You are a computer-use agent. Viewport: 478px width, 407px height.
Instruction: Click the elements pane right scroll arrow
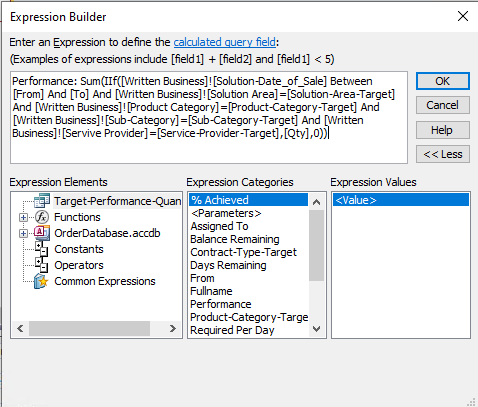point(172,329)
